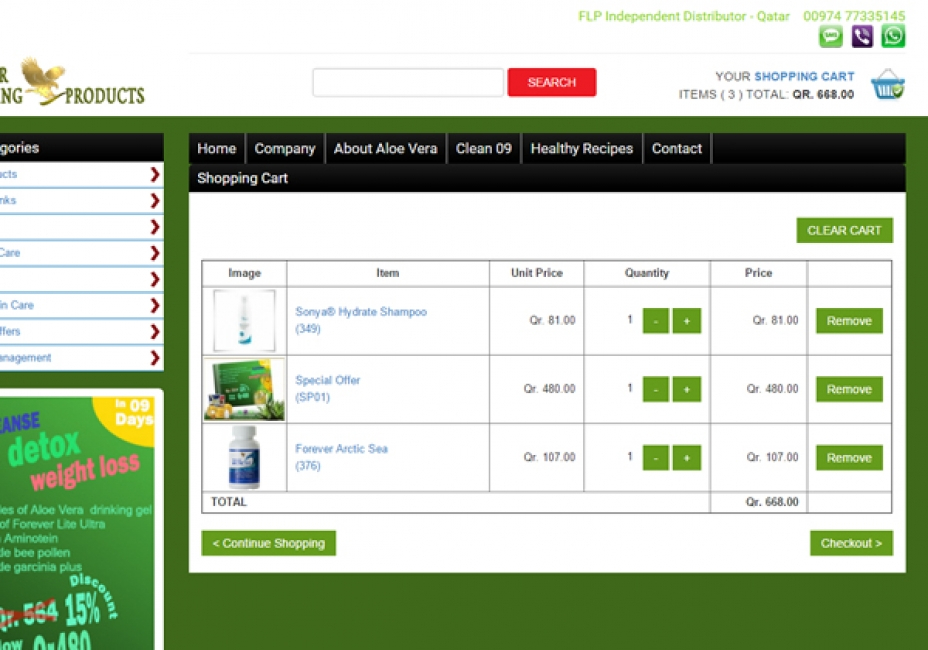This screenshot has height=650, width=928.
Task: Open the Company menu item
Action: (285, 149)
